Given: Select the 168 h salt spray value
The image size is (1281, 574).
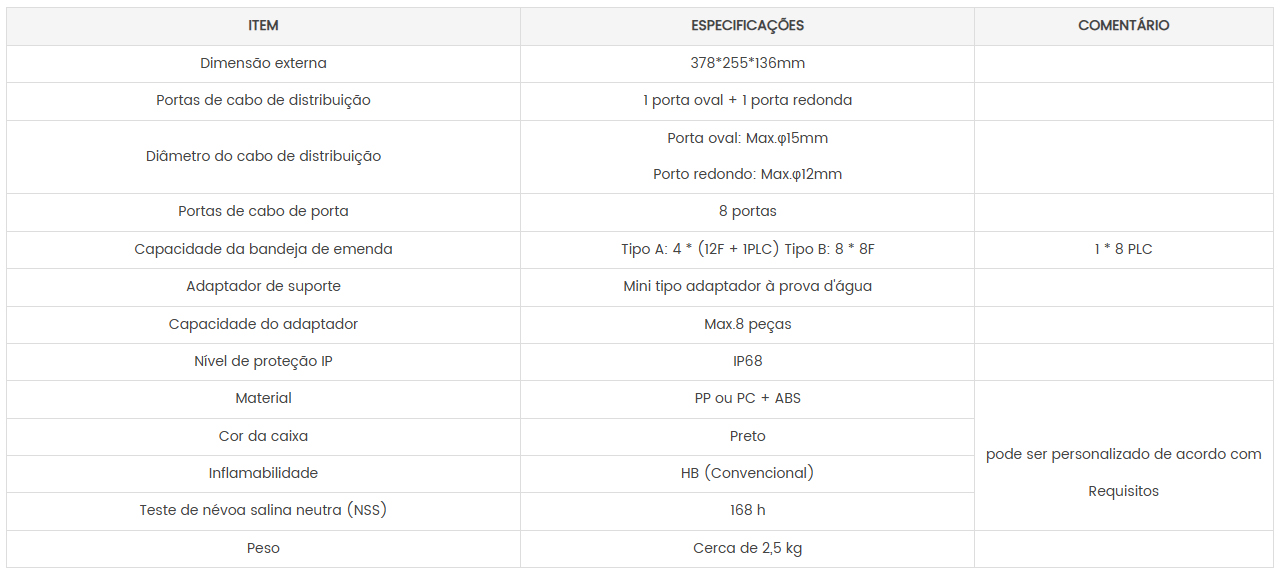Looking at the screenshot, I should 747,510.
